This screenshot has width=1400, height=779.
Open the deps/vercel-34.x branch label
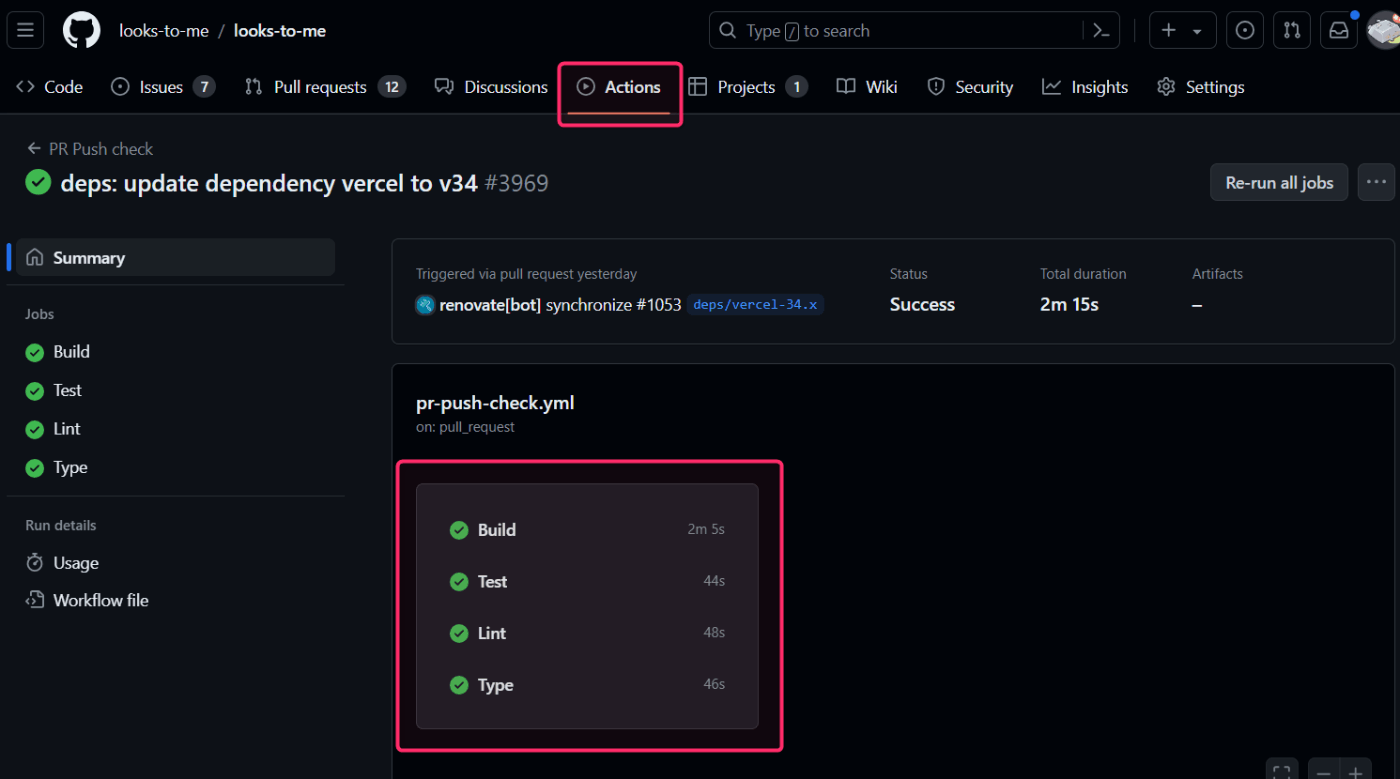pos(755,305)
